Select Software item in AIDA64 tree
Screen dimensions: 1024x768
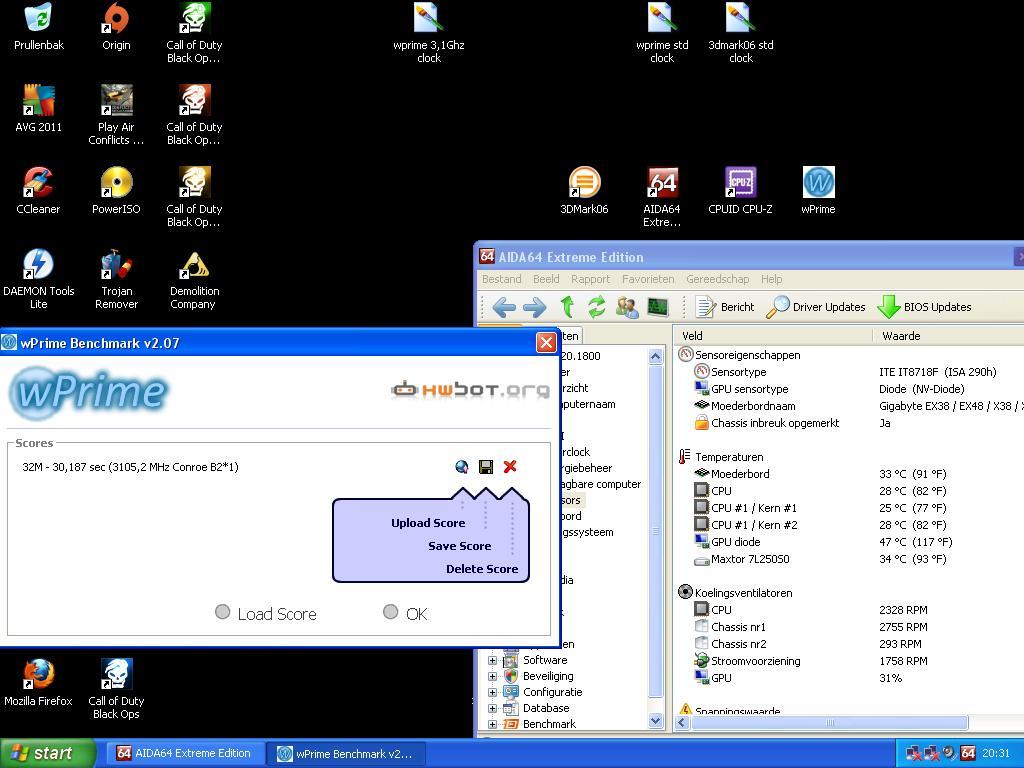point(545,660)
